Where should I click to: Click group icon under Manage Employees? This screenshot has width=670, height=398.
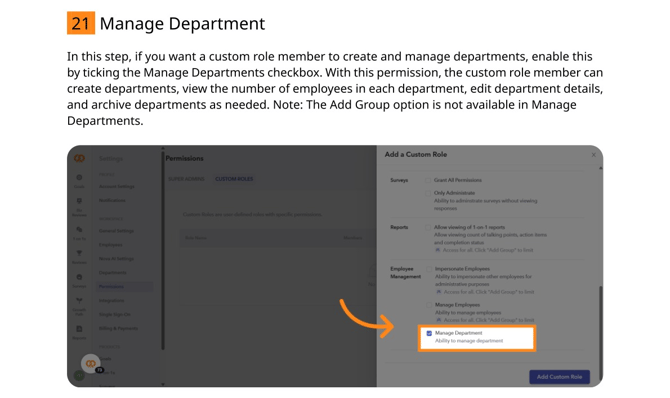coord(438,320)
